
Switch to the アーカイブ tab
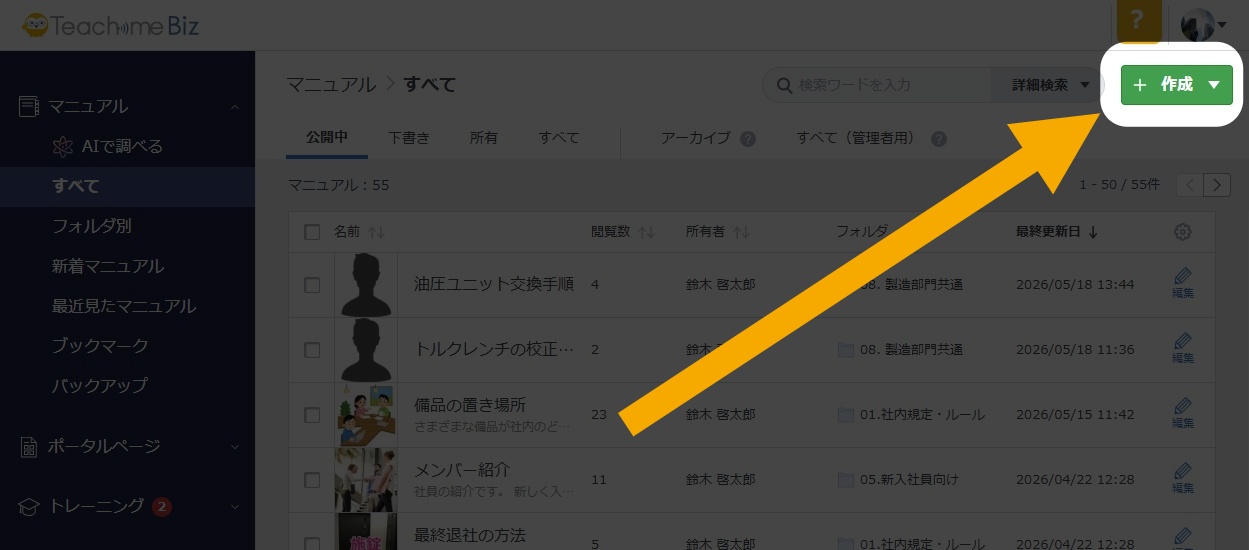[696, 138]
